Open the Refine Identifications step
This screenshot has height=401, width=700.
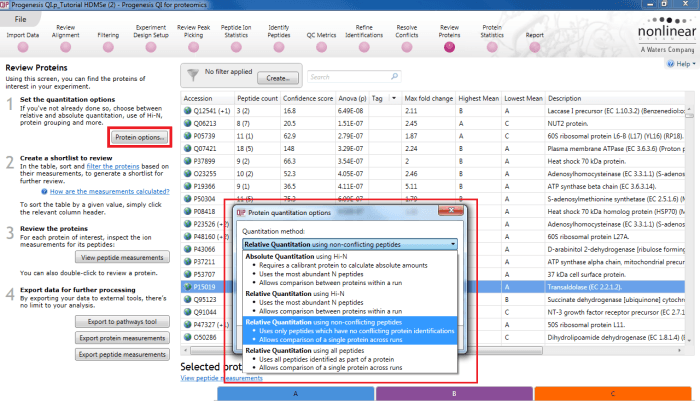[x=364, y=47]
